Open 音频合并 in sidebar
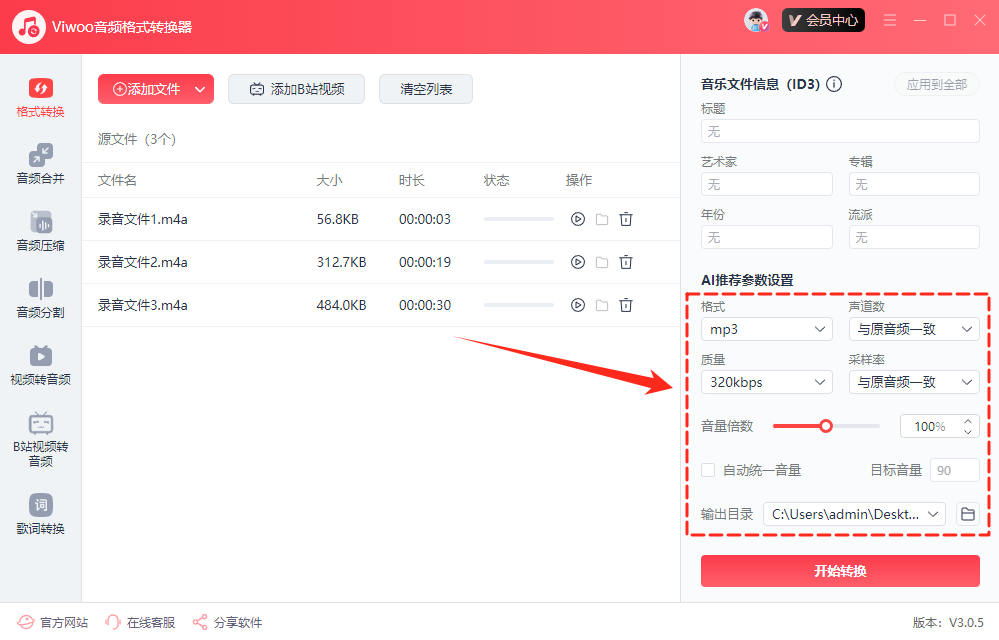The height and width of the screenshot is (640, 999). point(40,164)
